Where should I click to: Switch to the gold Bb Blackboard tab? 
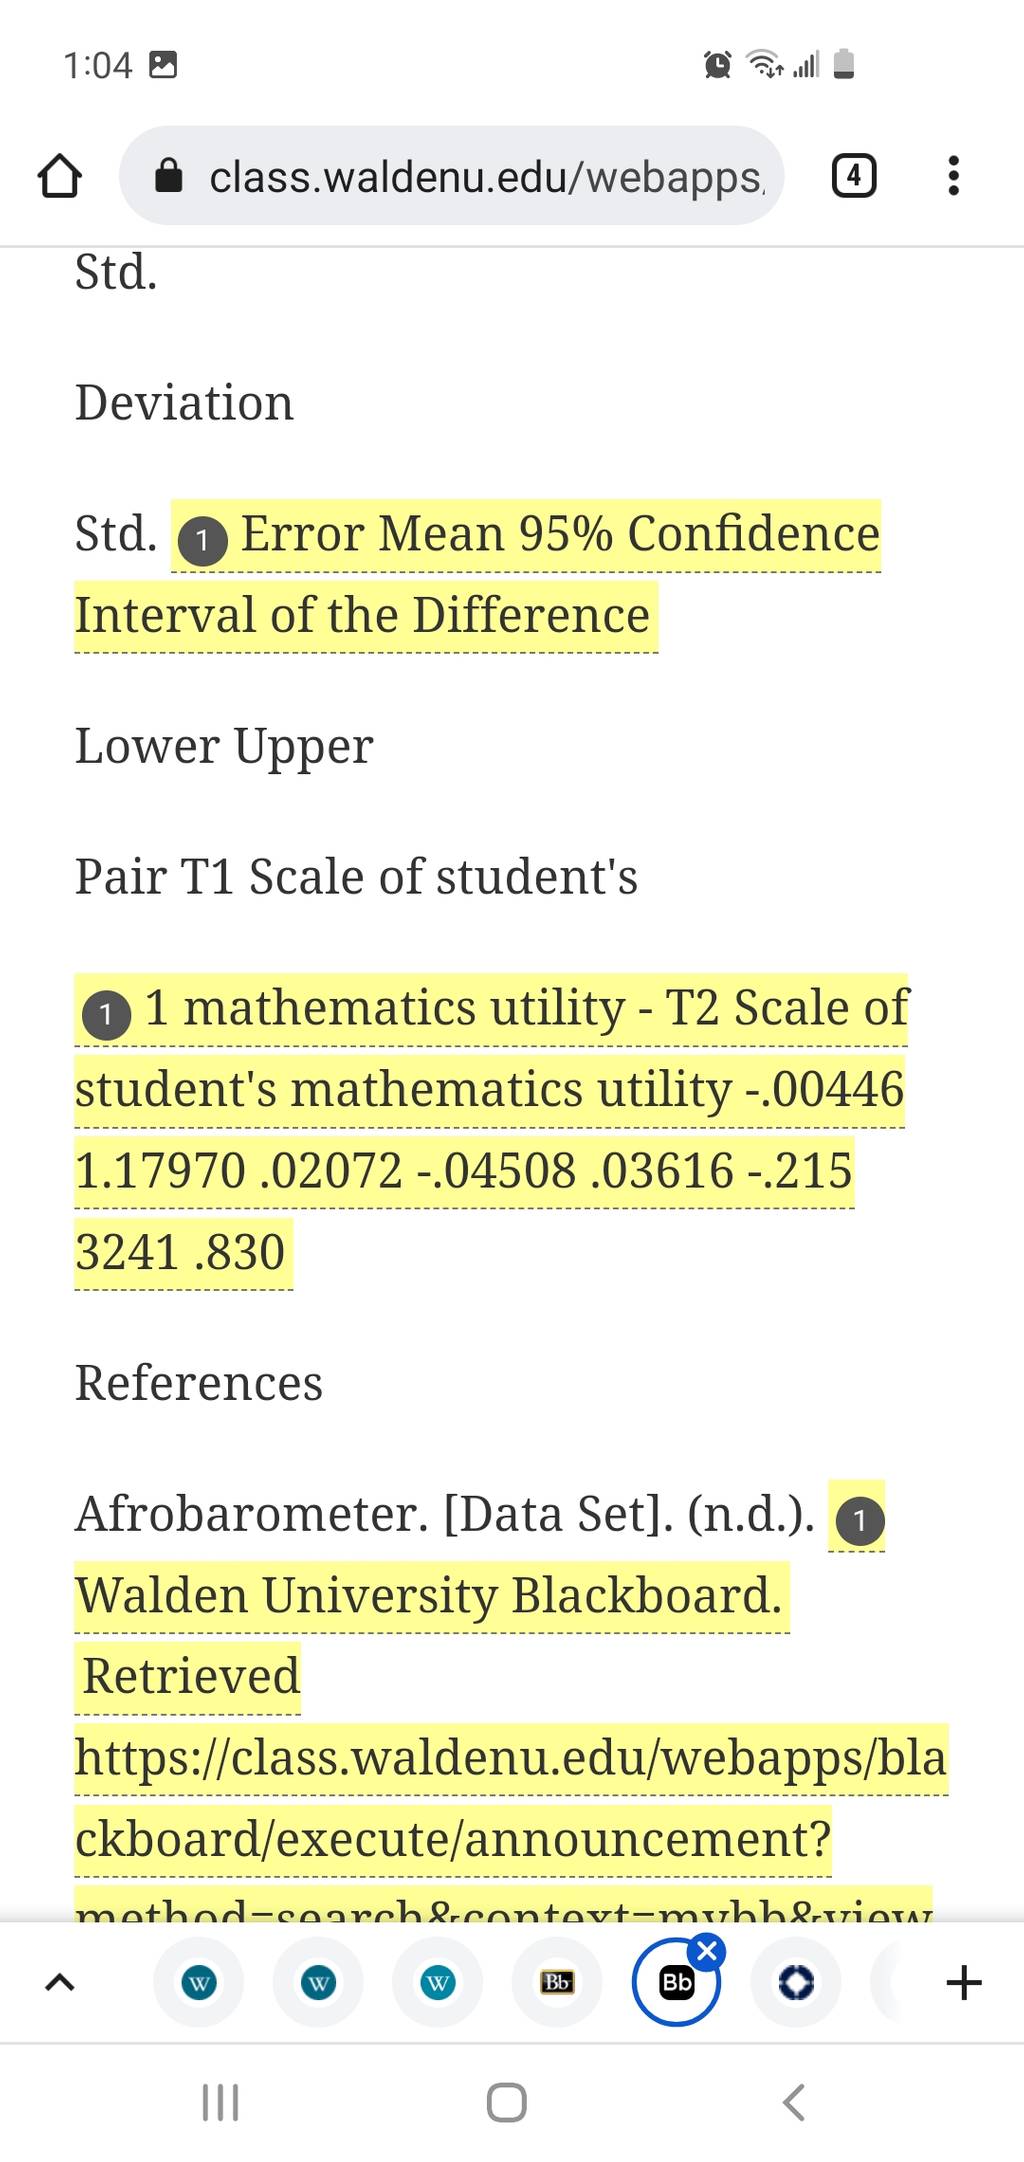tap(557, 1982)
